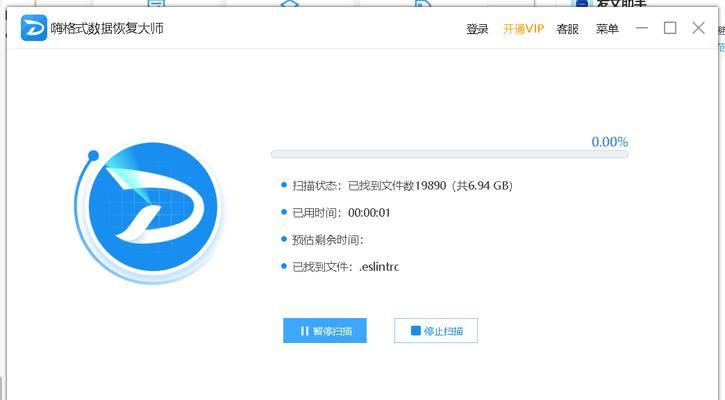Close the data recovery window
725x400 pixels.
click(699, 28)
